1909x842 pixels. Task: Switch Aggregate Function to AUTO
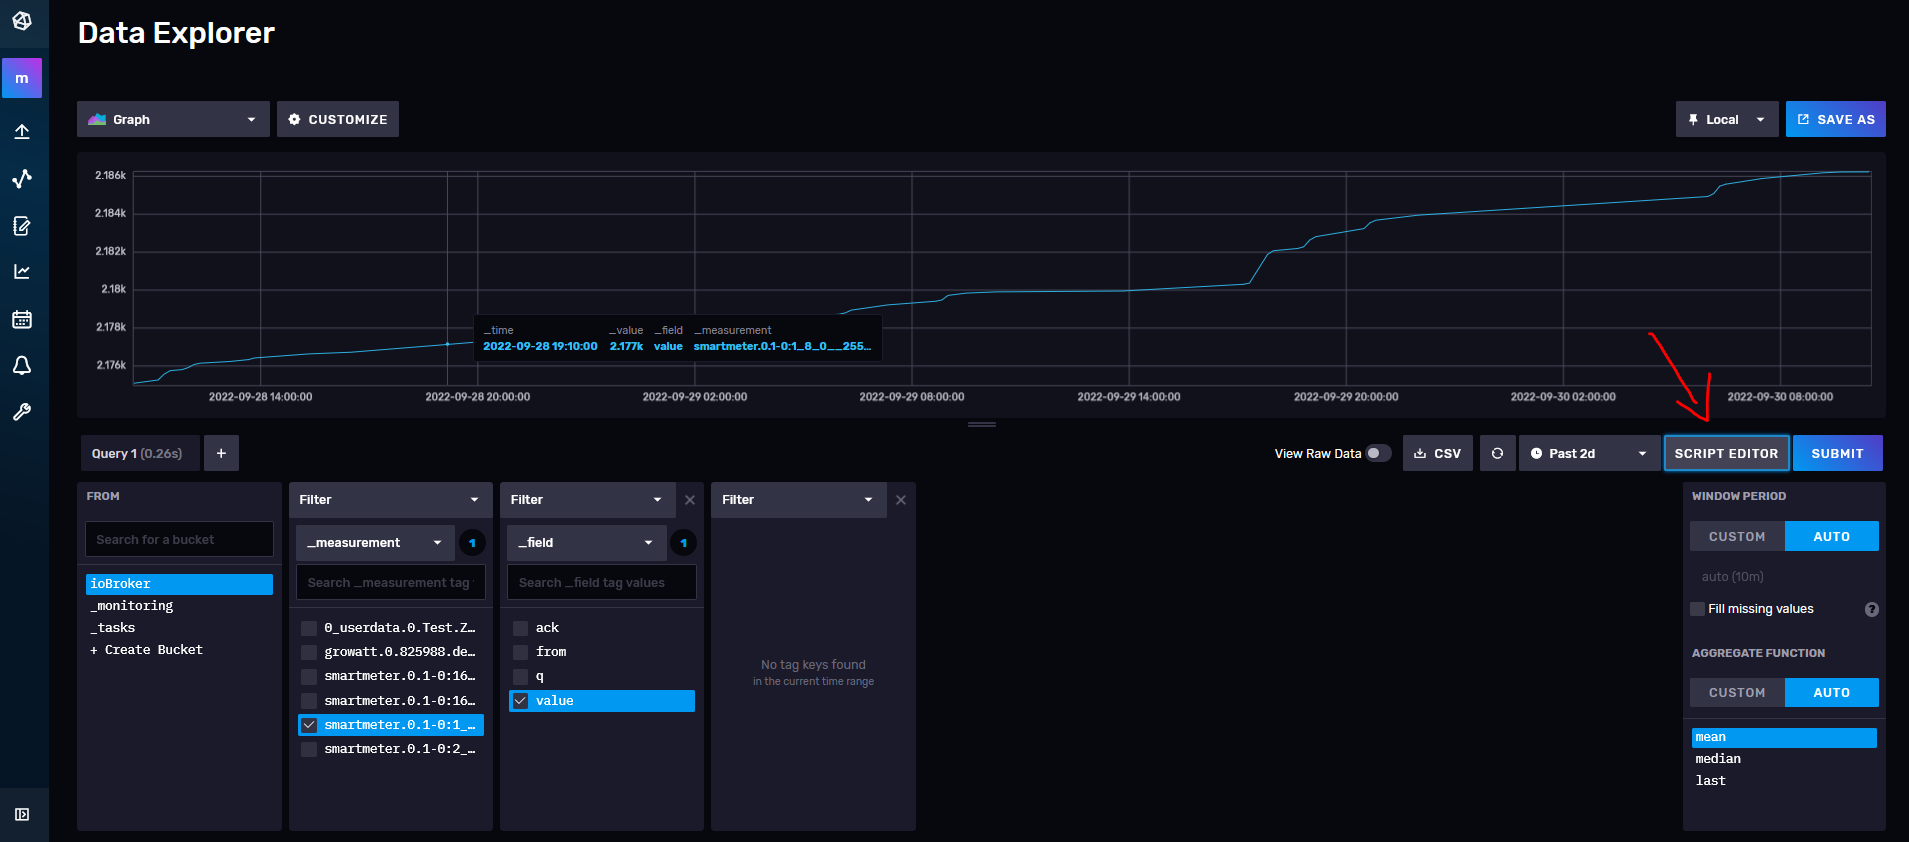coord(1831,693)
